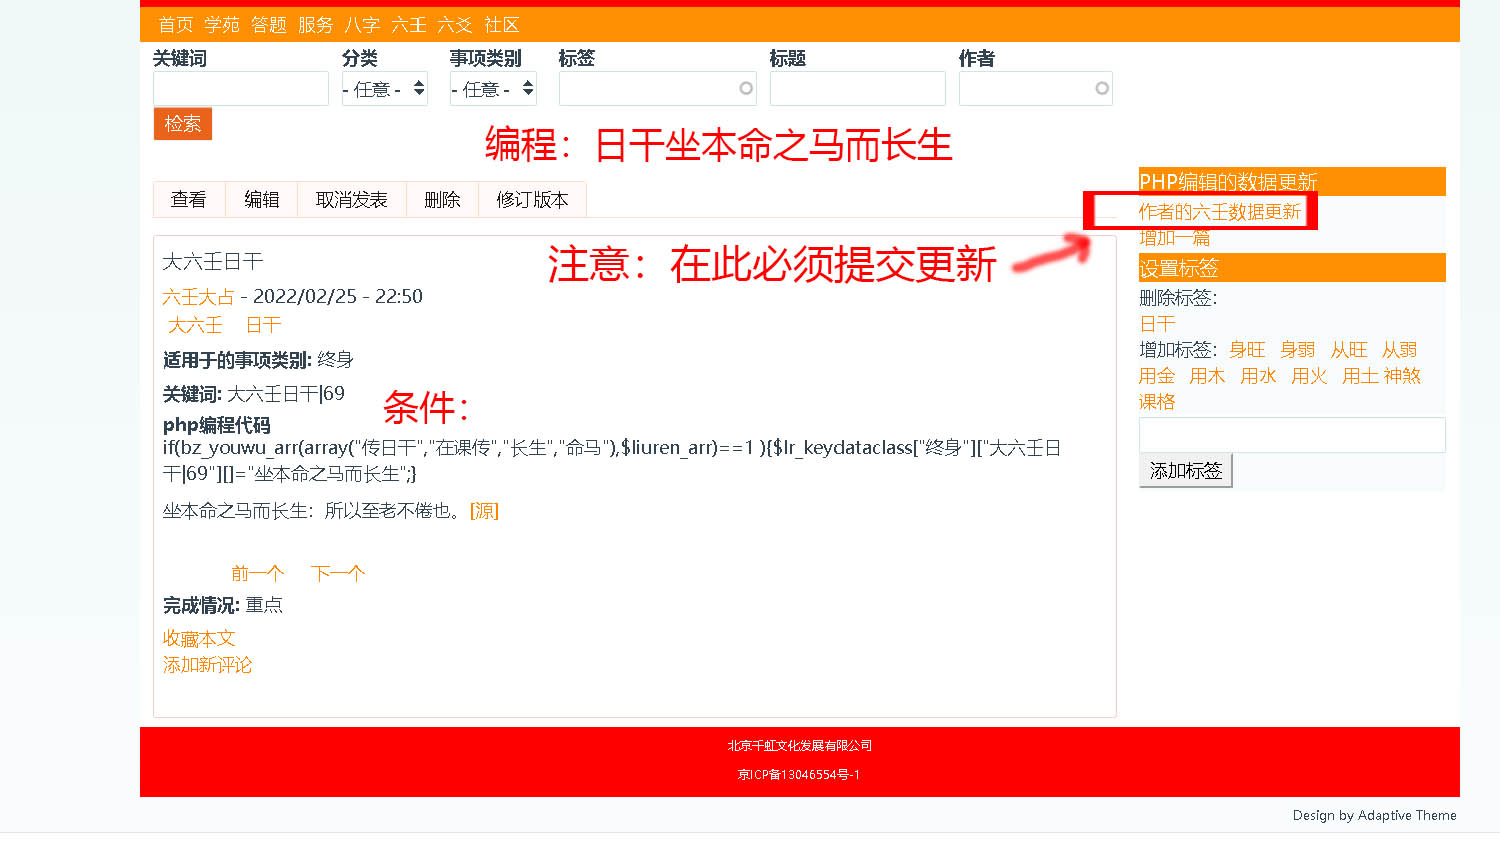Open 作者的六壬数据更新 link
This screenshot has height=844, width=1500.
[x=1219, y=212]
